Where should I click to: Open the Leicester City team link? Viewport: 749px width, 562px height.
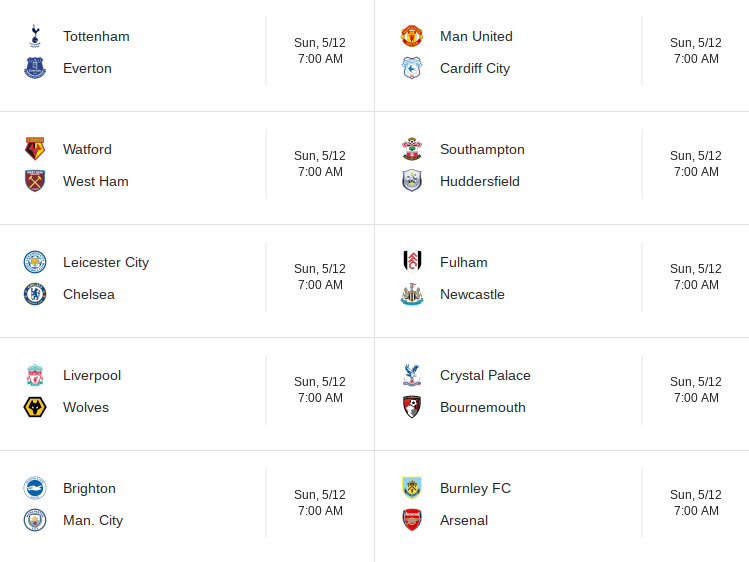click(x=106, y=262)
